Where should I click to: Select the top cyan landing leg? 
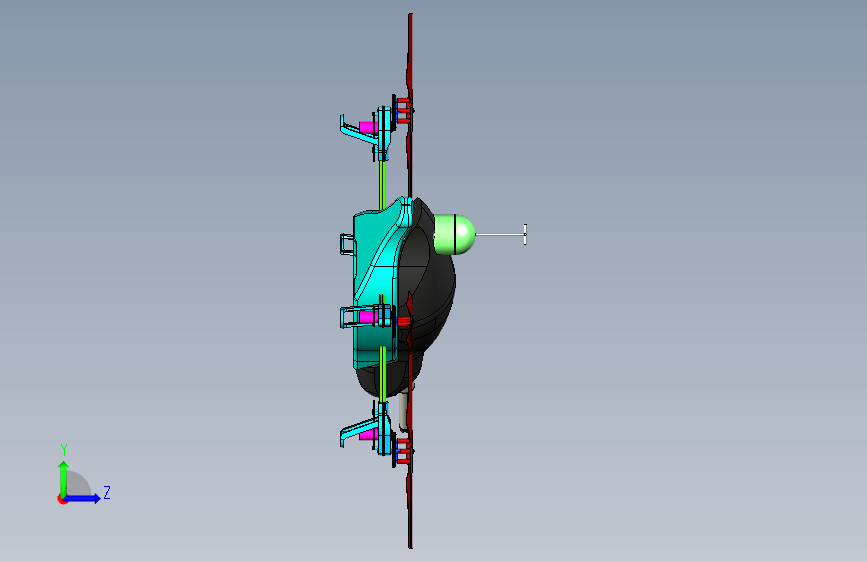tap(357, 132)
